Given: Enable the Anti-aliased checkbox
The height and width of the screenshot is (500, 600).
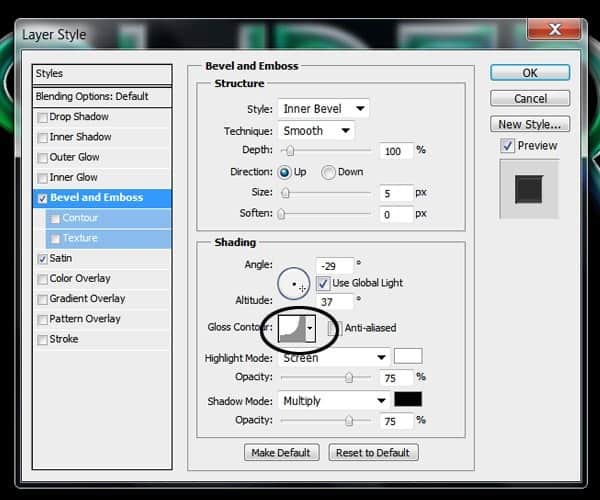Looking at the screenshot, I should click(334, 328).
